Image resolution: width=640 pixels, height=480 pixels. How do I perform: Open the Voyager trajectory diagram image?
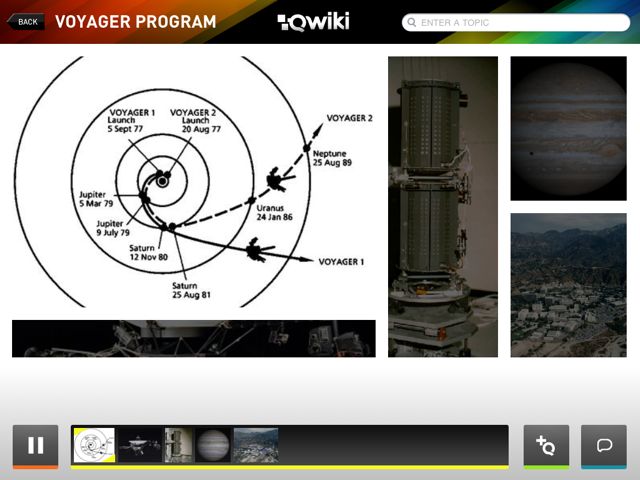[194, 182]
